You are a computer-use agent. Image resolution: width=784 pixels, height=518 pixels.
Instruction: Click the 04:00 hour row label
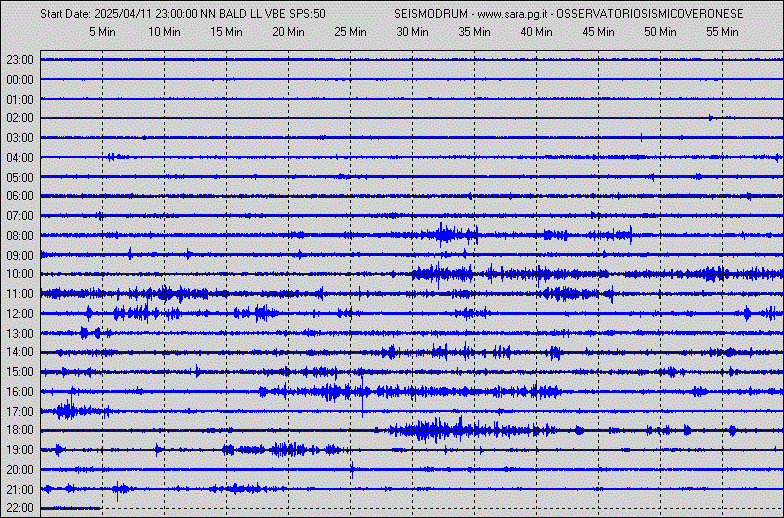[x=20, y=158]
